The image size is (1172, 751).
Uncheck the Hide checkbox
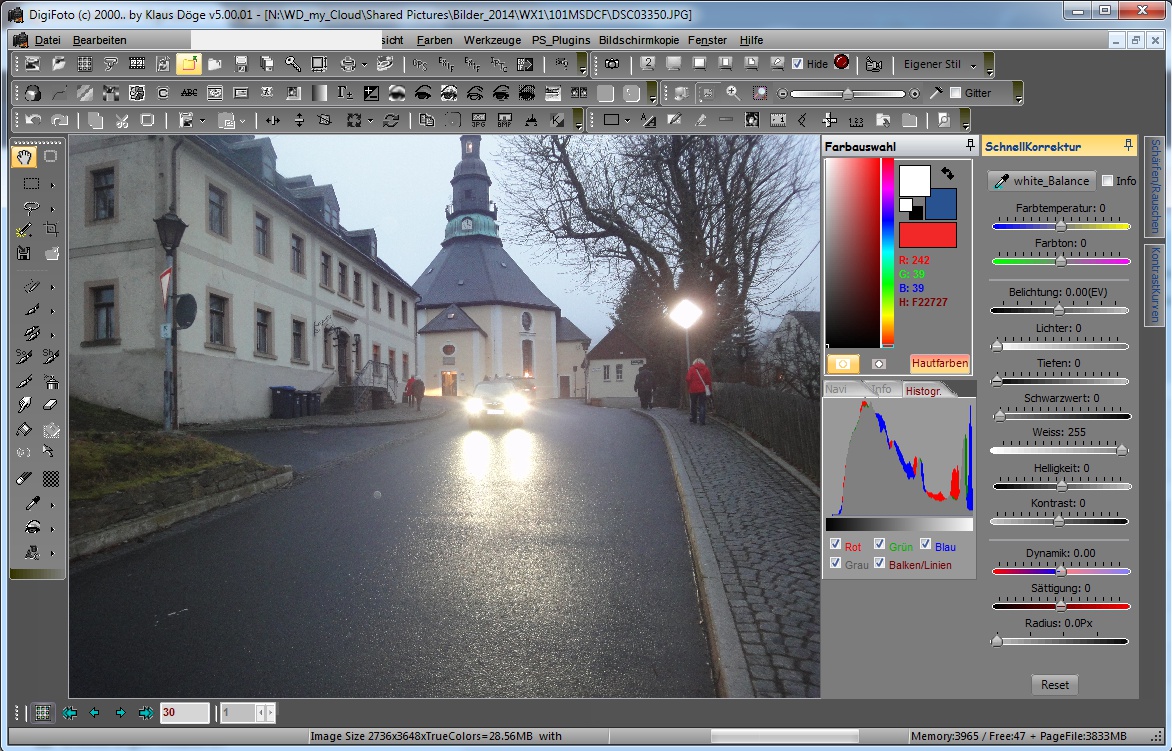[797, 63]
